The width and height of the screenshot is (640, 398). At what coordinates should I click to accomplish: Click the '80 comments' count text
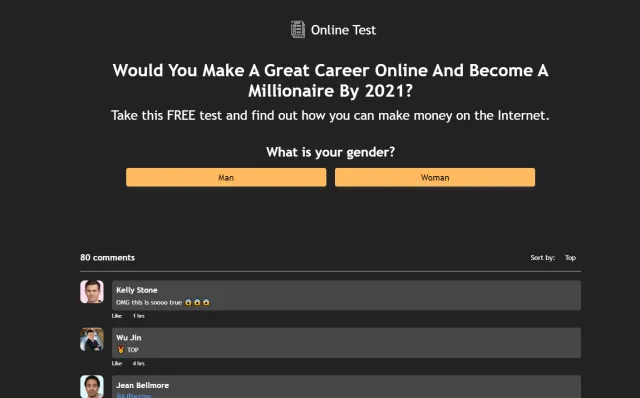tap(107, 258)
